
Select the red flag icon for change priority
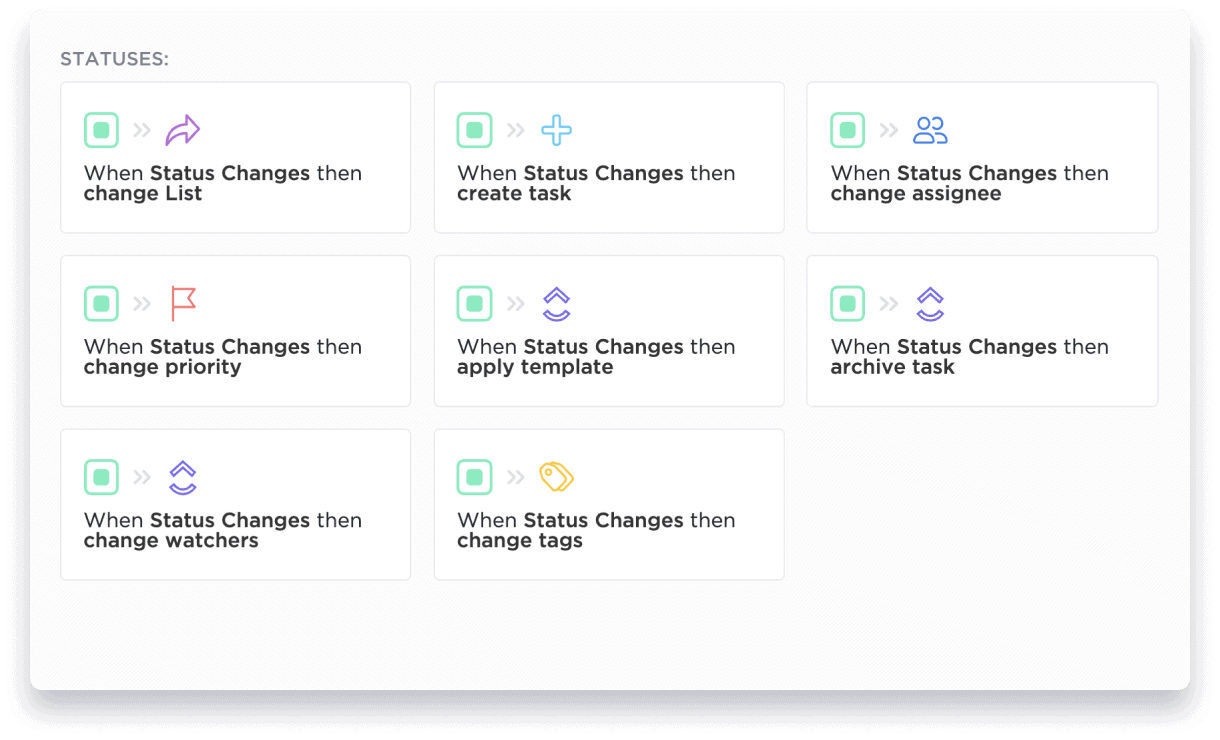click(x=183, y=303)
